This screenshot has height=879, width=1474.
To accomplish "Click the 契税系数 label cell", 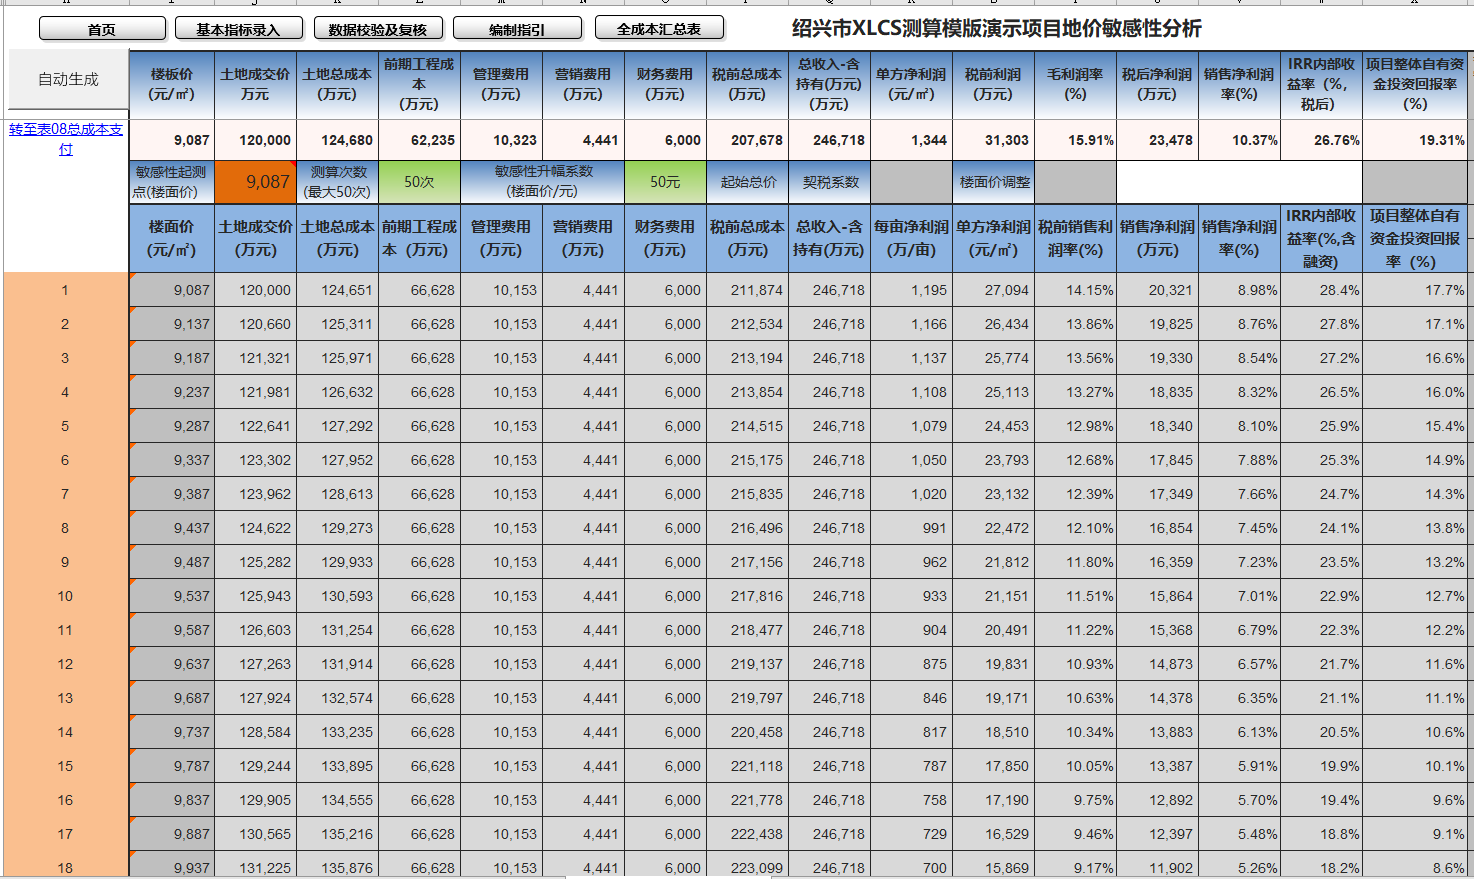I will click(830, 182).
